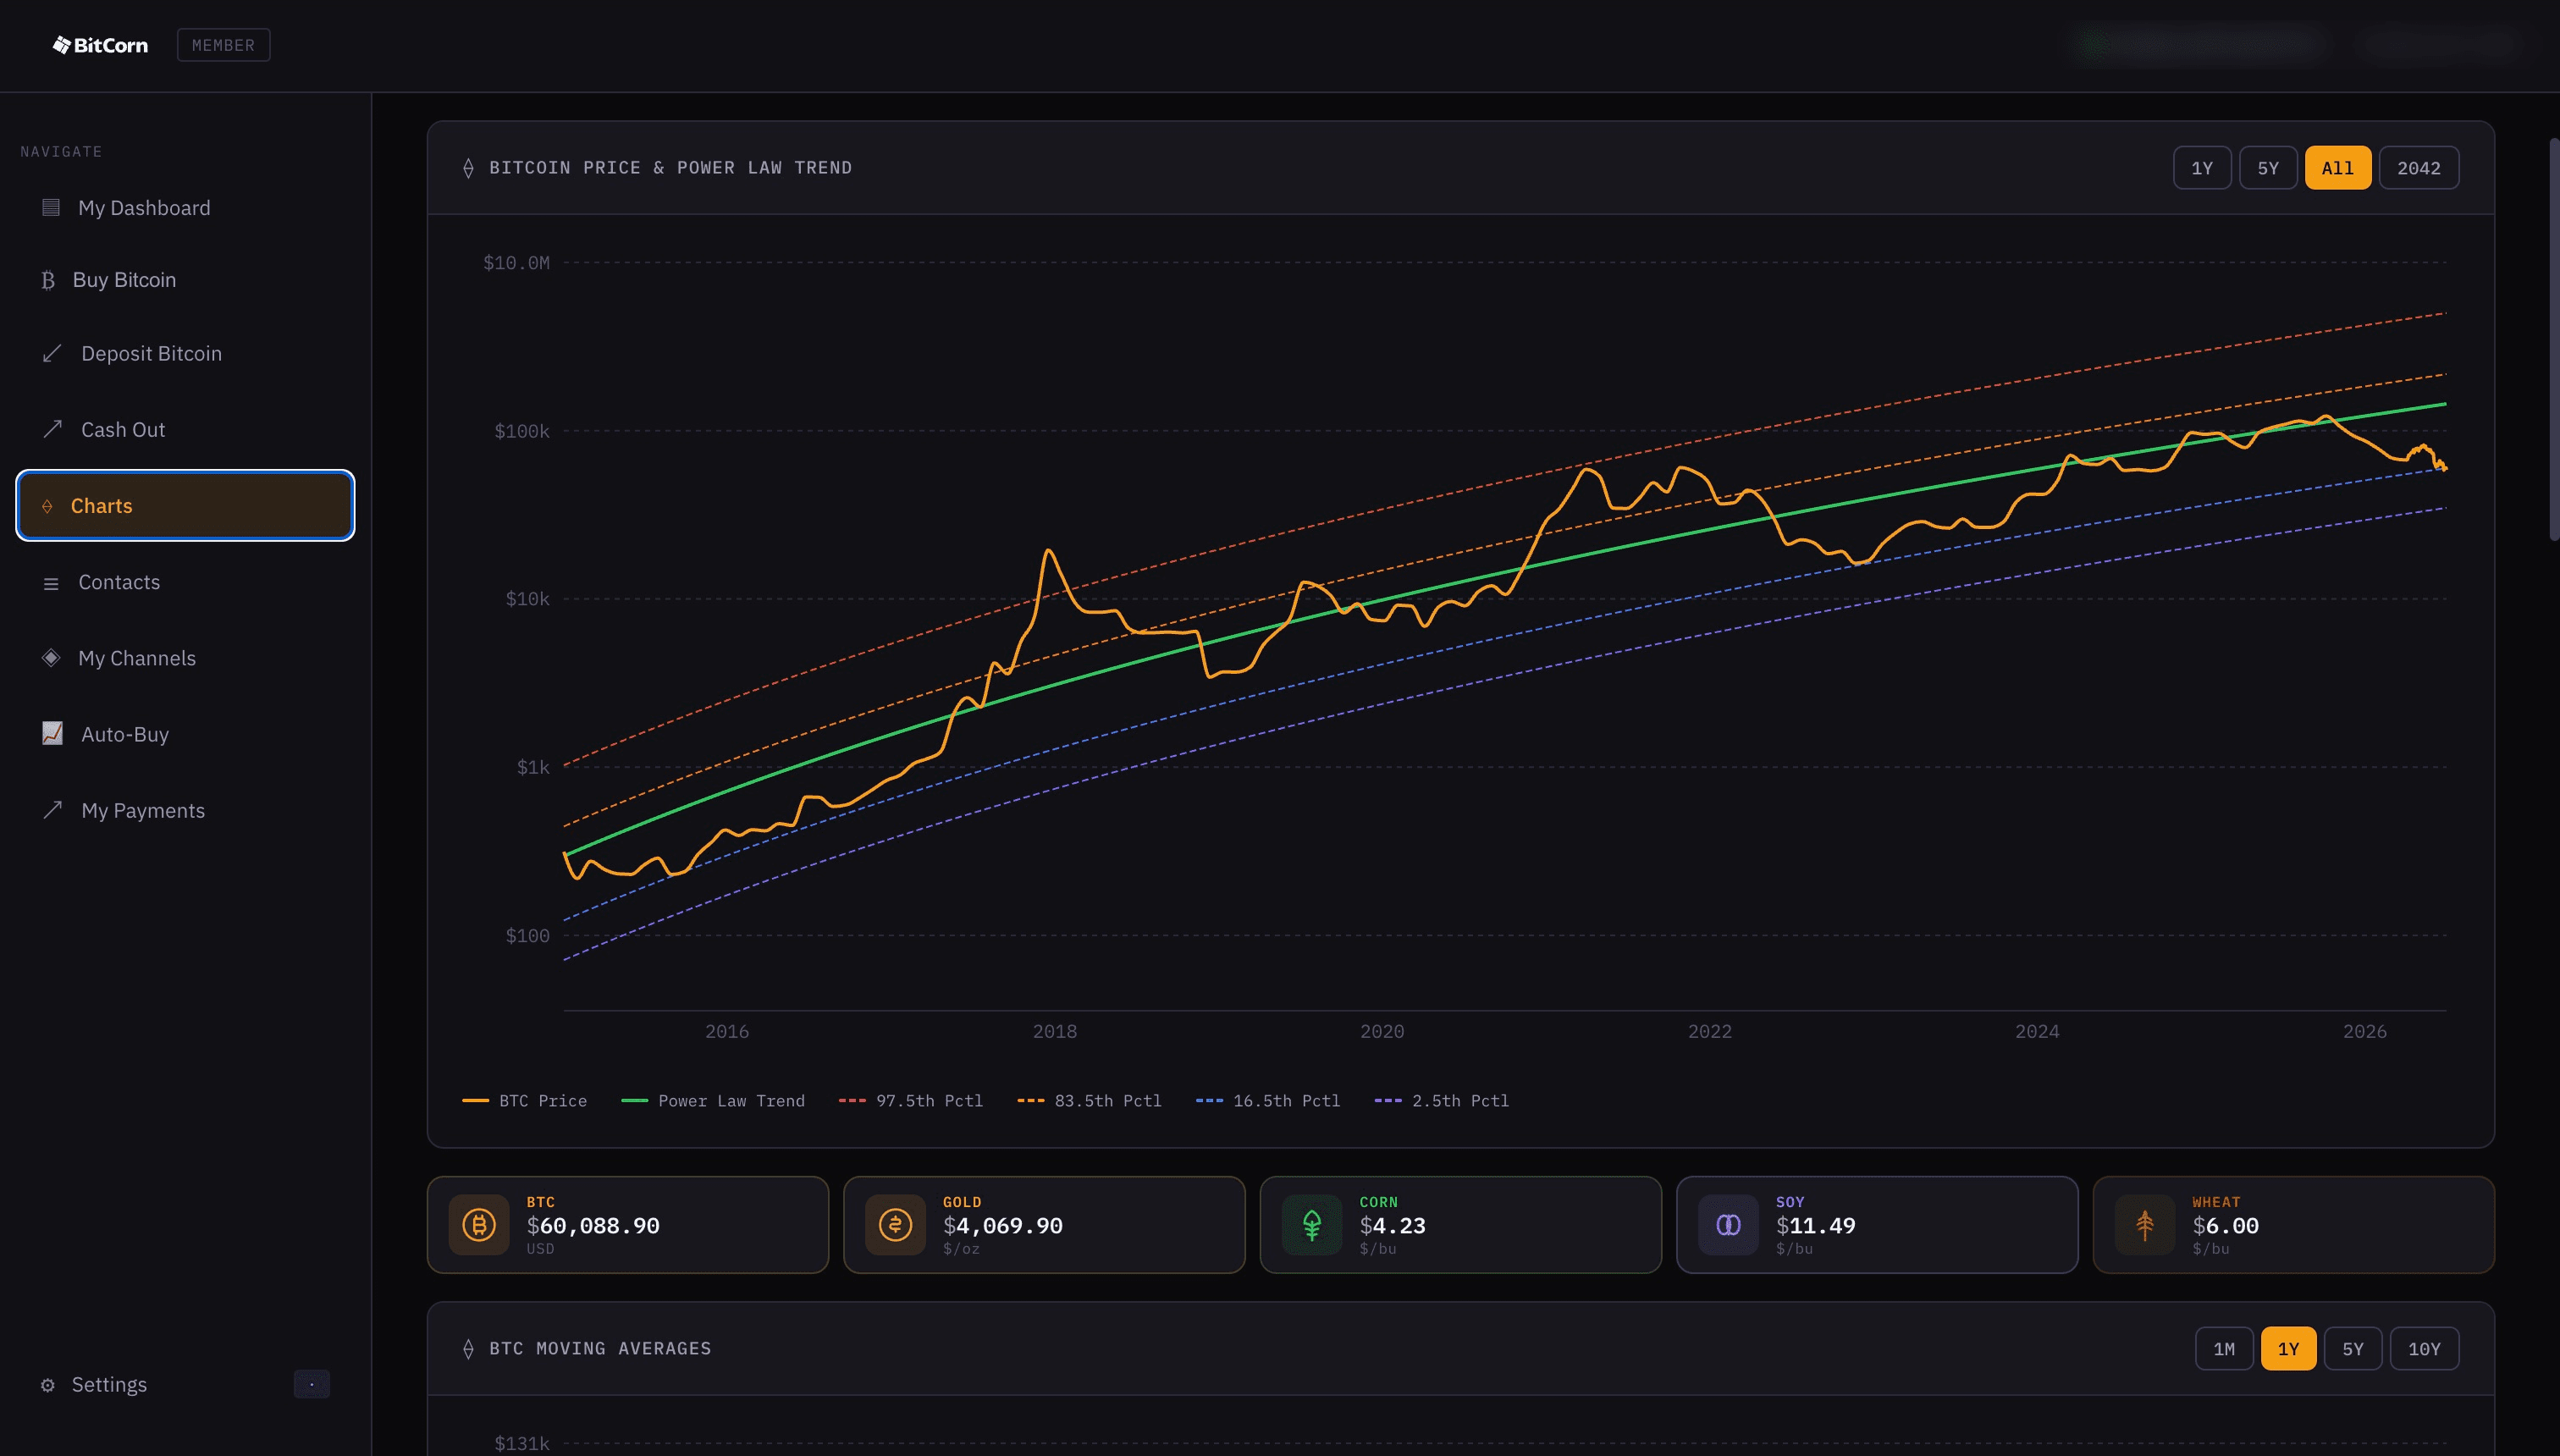Click the BTC price $60,088.90
This screenshot has height=1456, width=2560.
click(x=593, y=1226)
